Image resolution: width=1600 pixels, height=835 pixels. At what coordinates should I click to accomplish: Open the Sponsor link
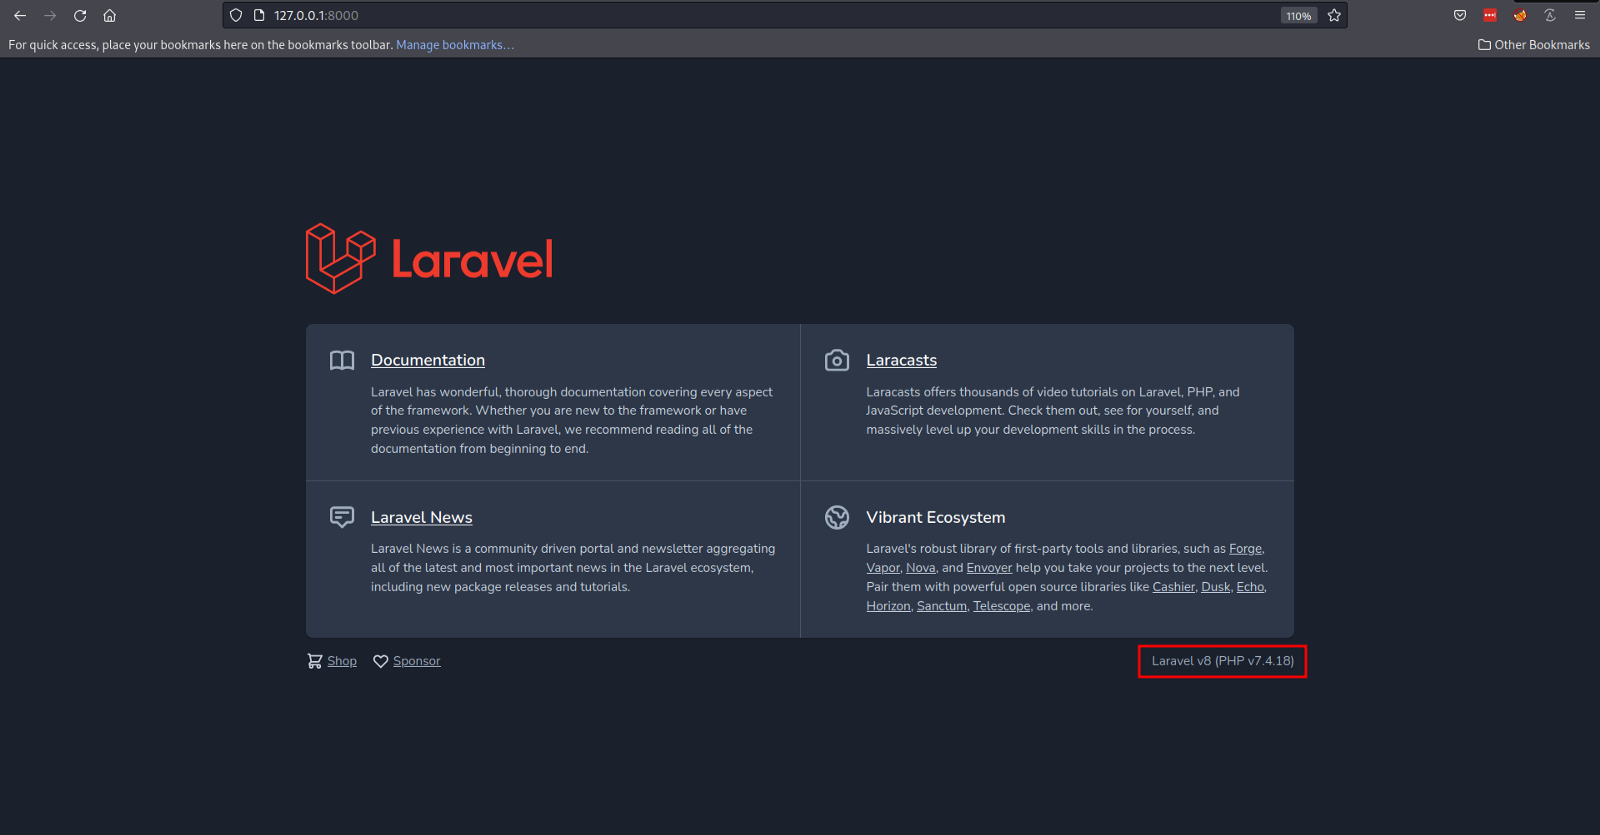(x=417, y=661)
